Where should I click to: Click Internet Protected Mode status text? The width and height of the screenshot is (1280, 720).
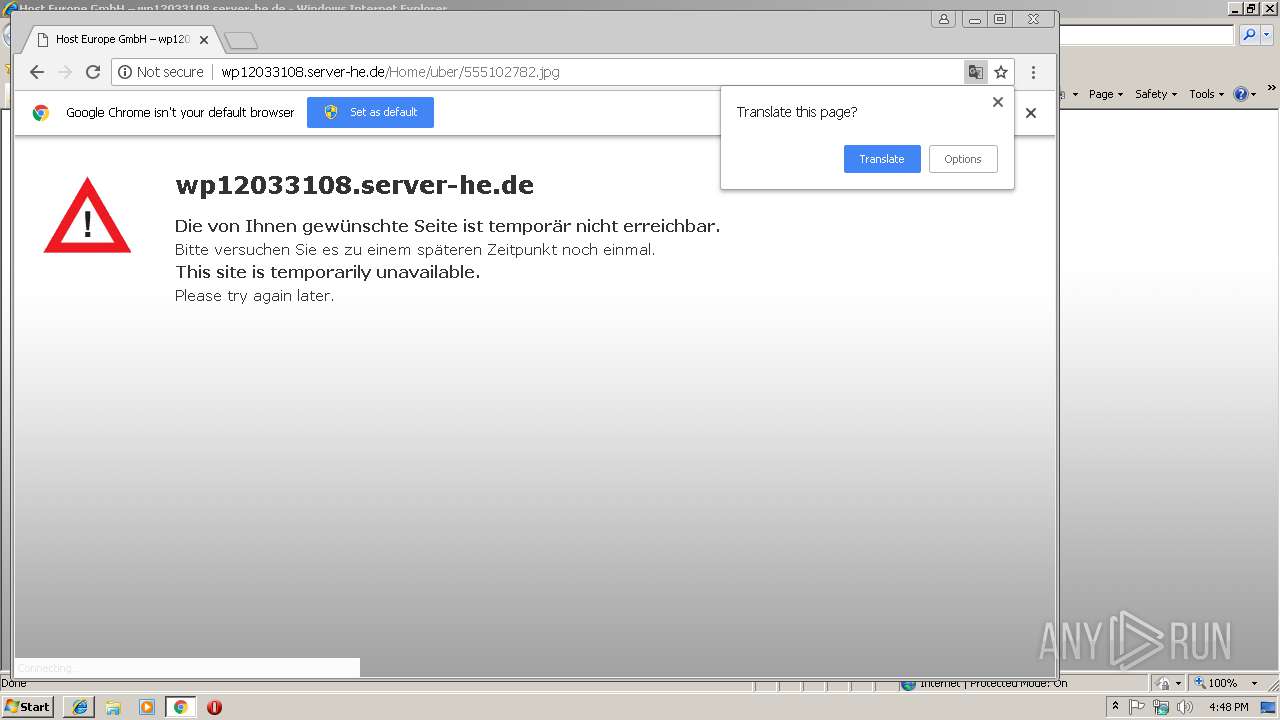(x=993, y=683)
